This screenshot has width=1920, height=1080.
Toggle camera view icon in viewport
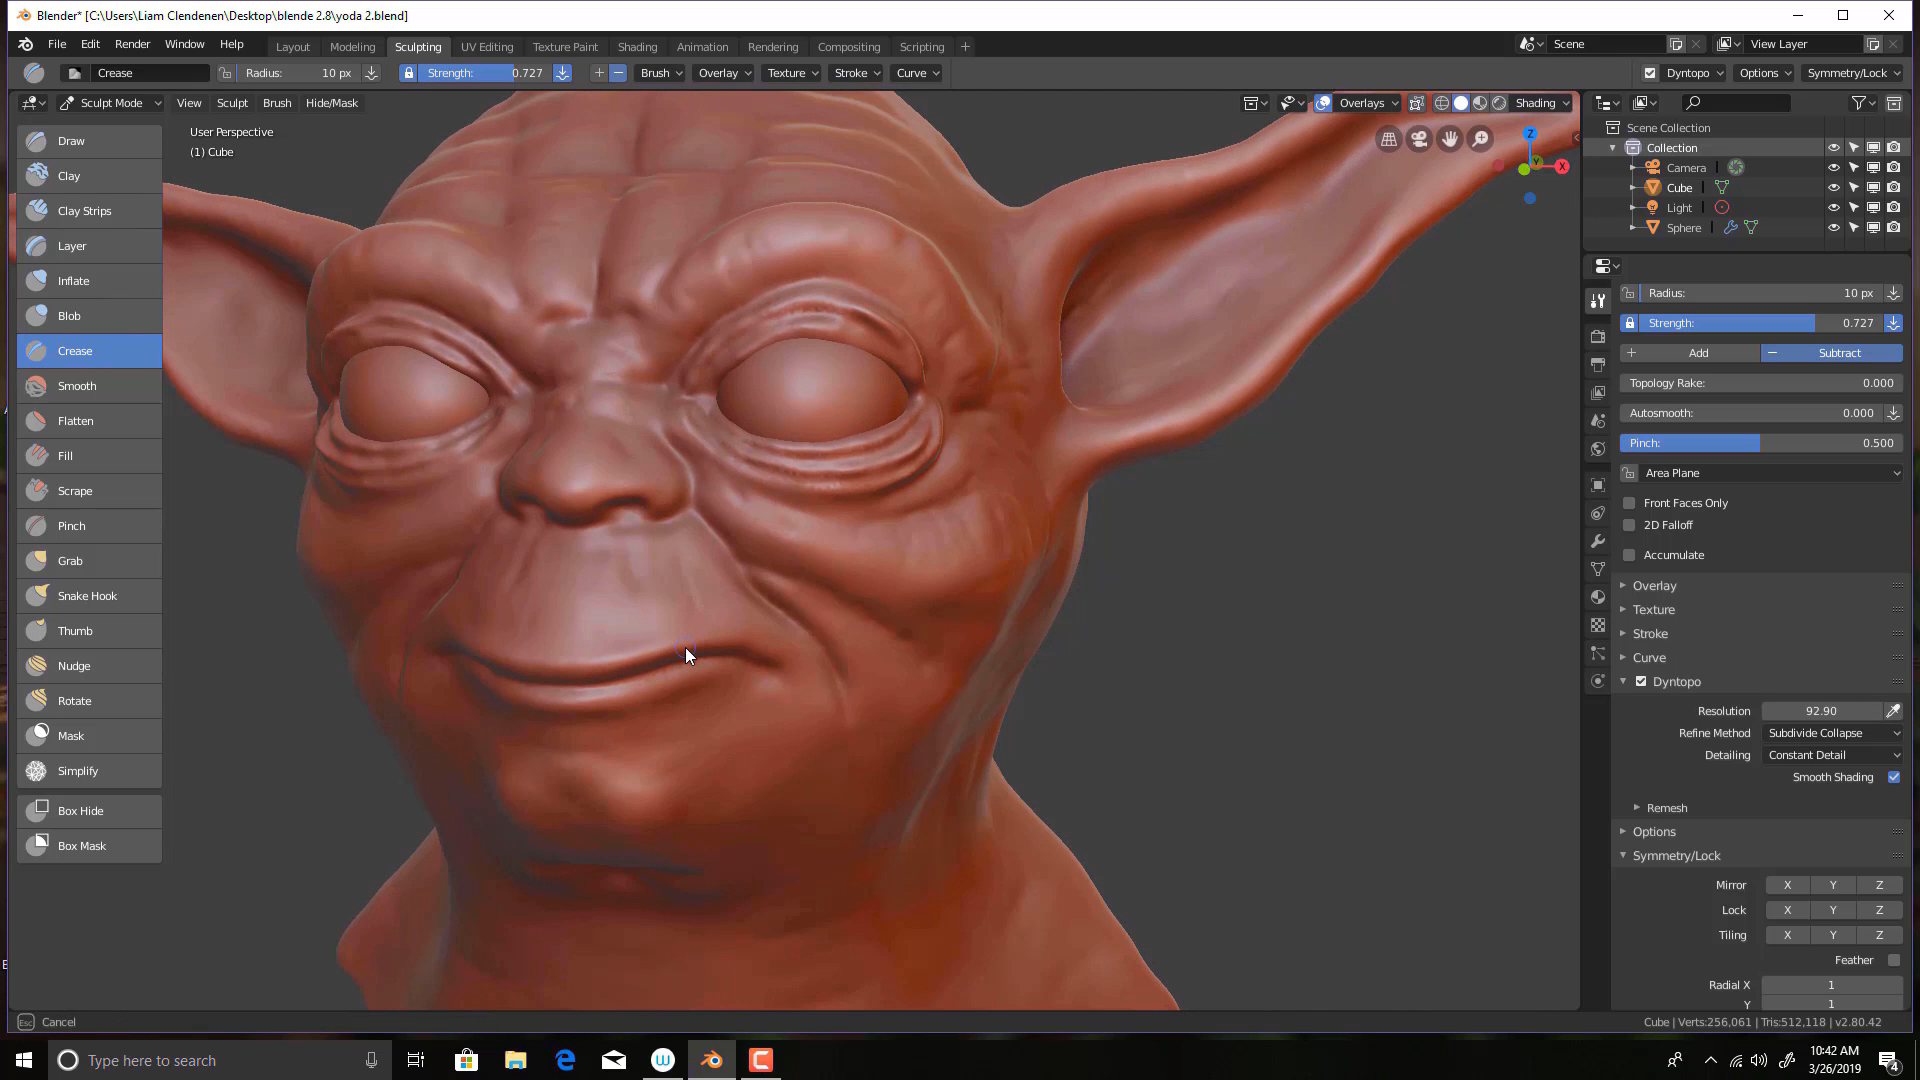click(x=1419, y=139)
